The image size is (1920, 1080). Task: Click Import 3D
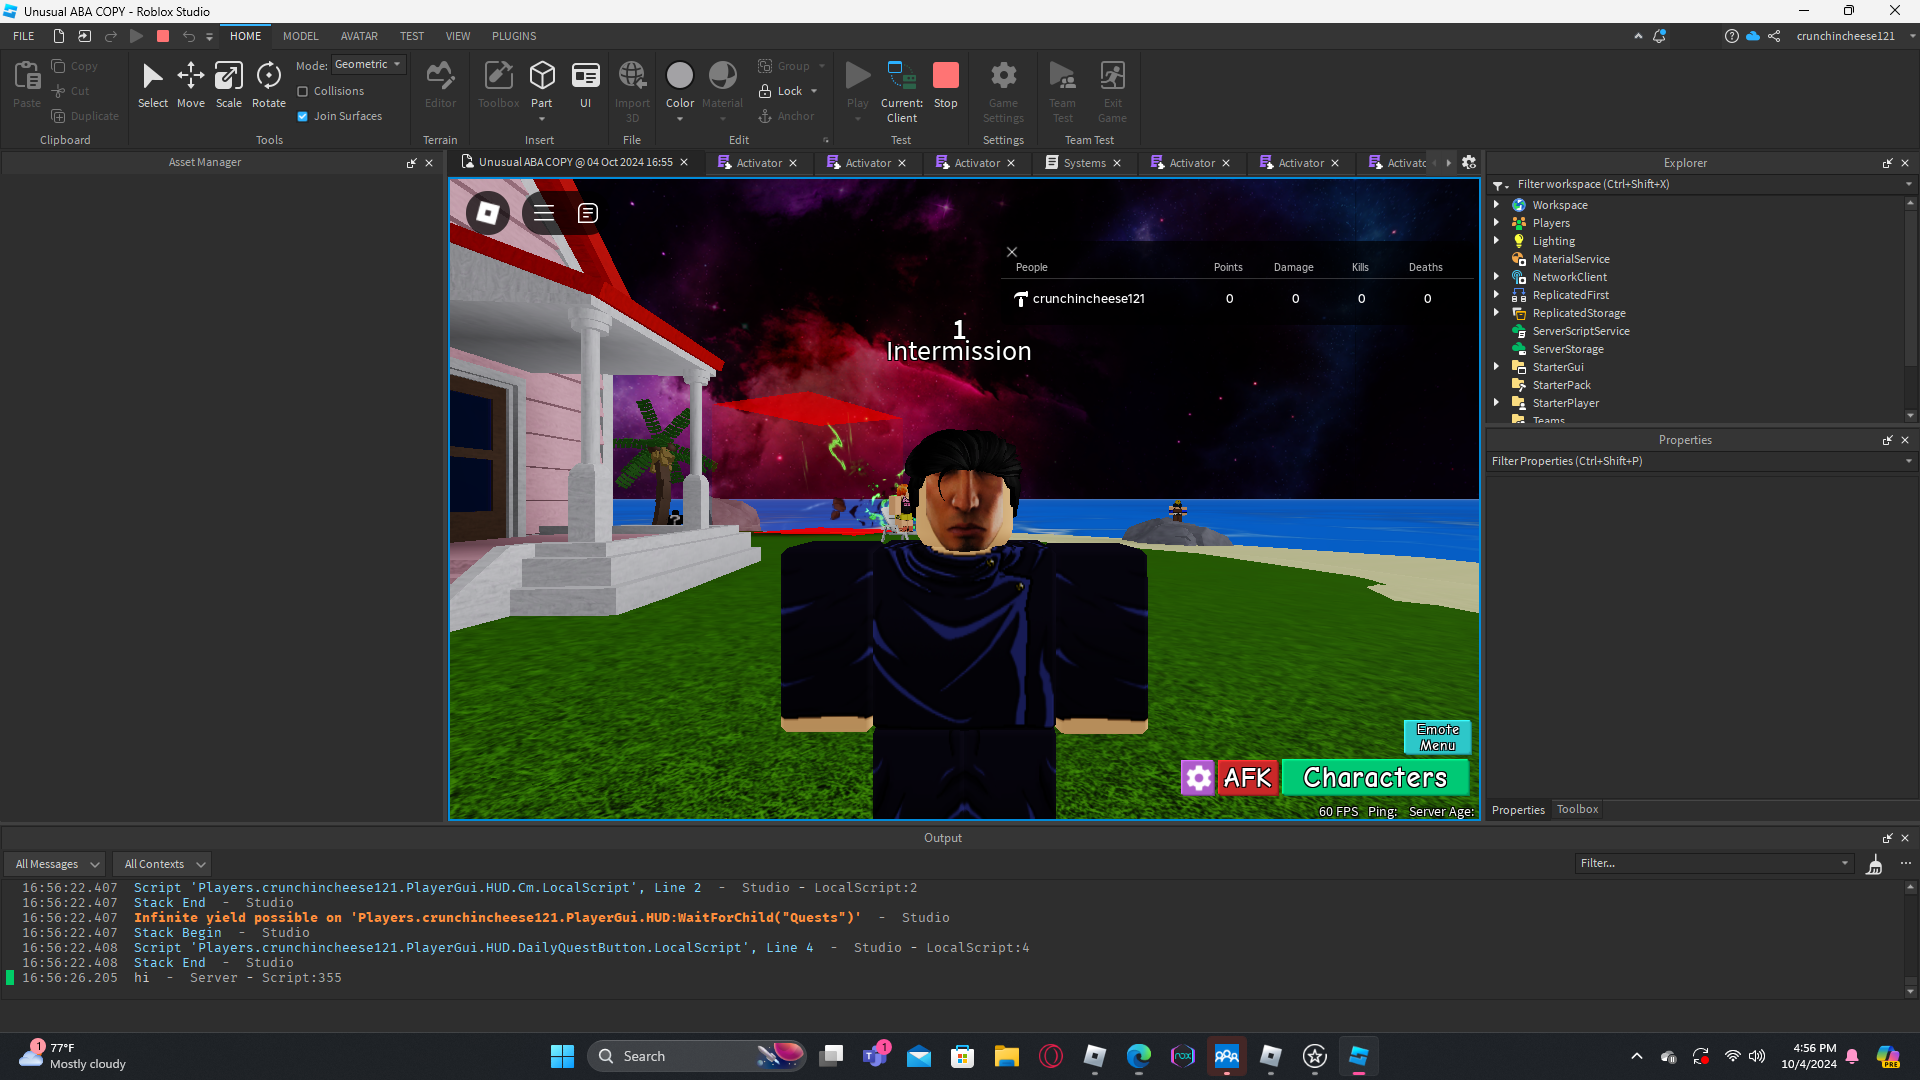(x=632, y=90)
